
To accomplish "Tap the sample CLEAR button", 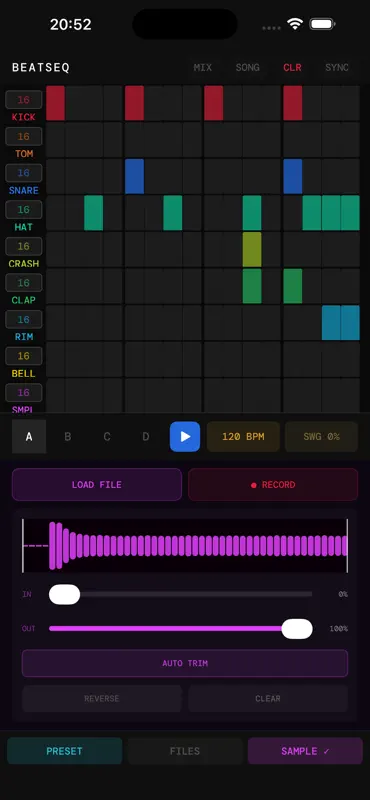I will (268, 698).
